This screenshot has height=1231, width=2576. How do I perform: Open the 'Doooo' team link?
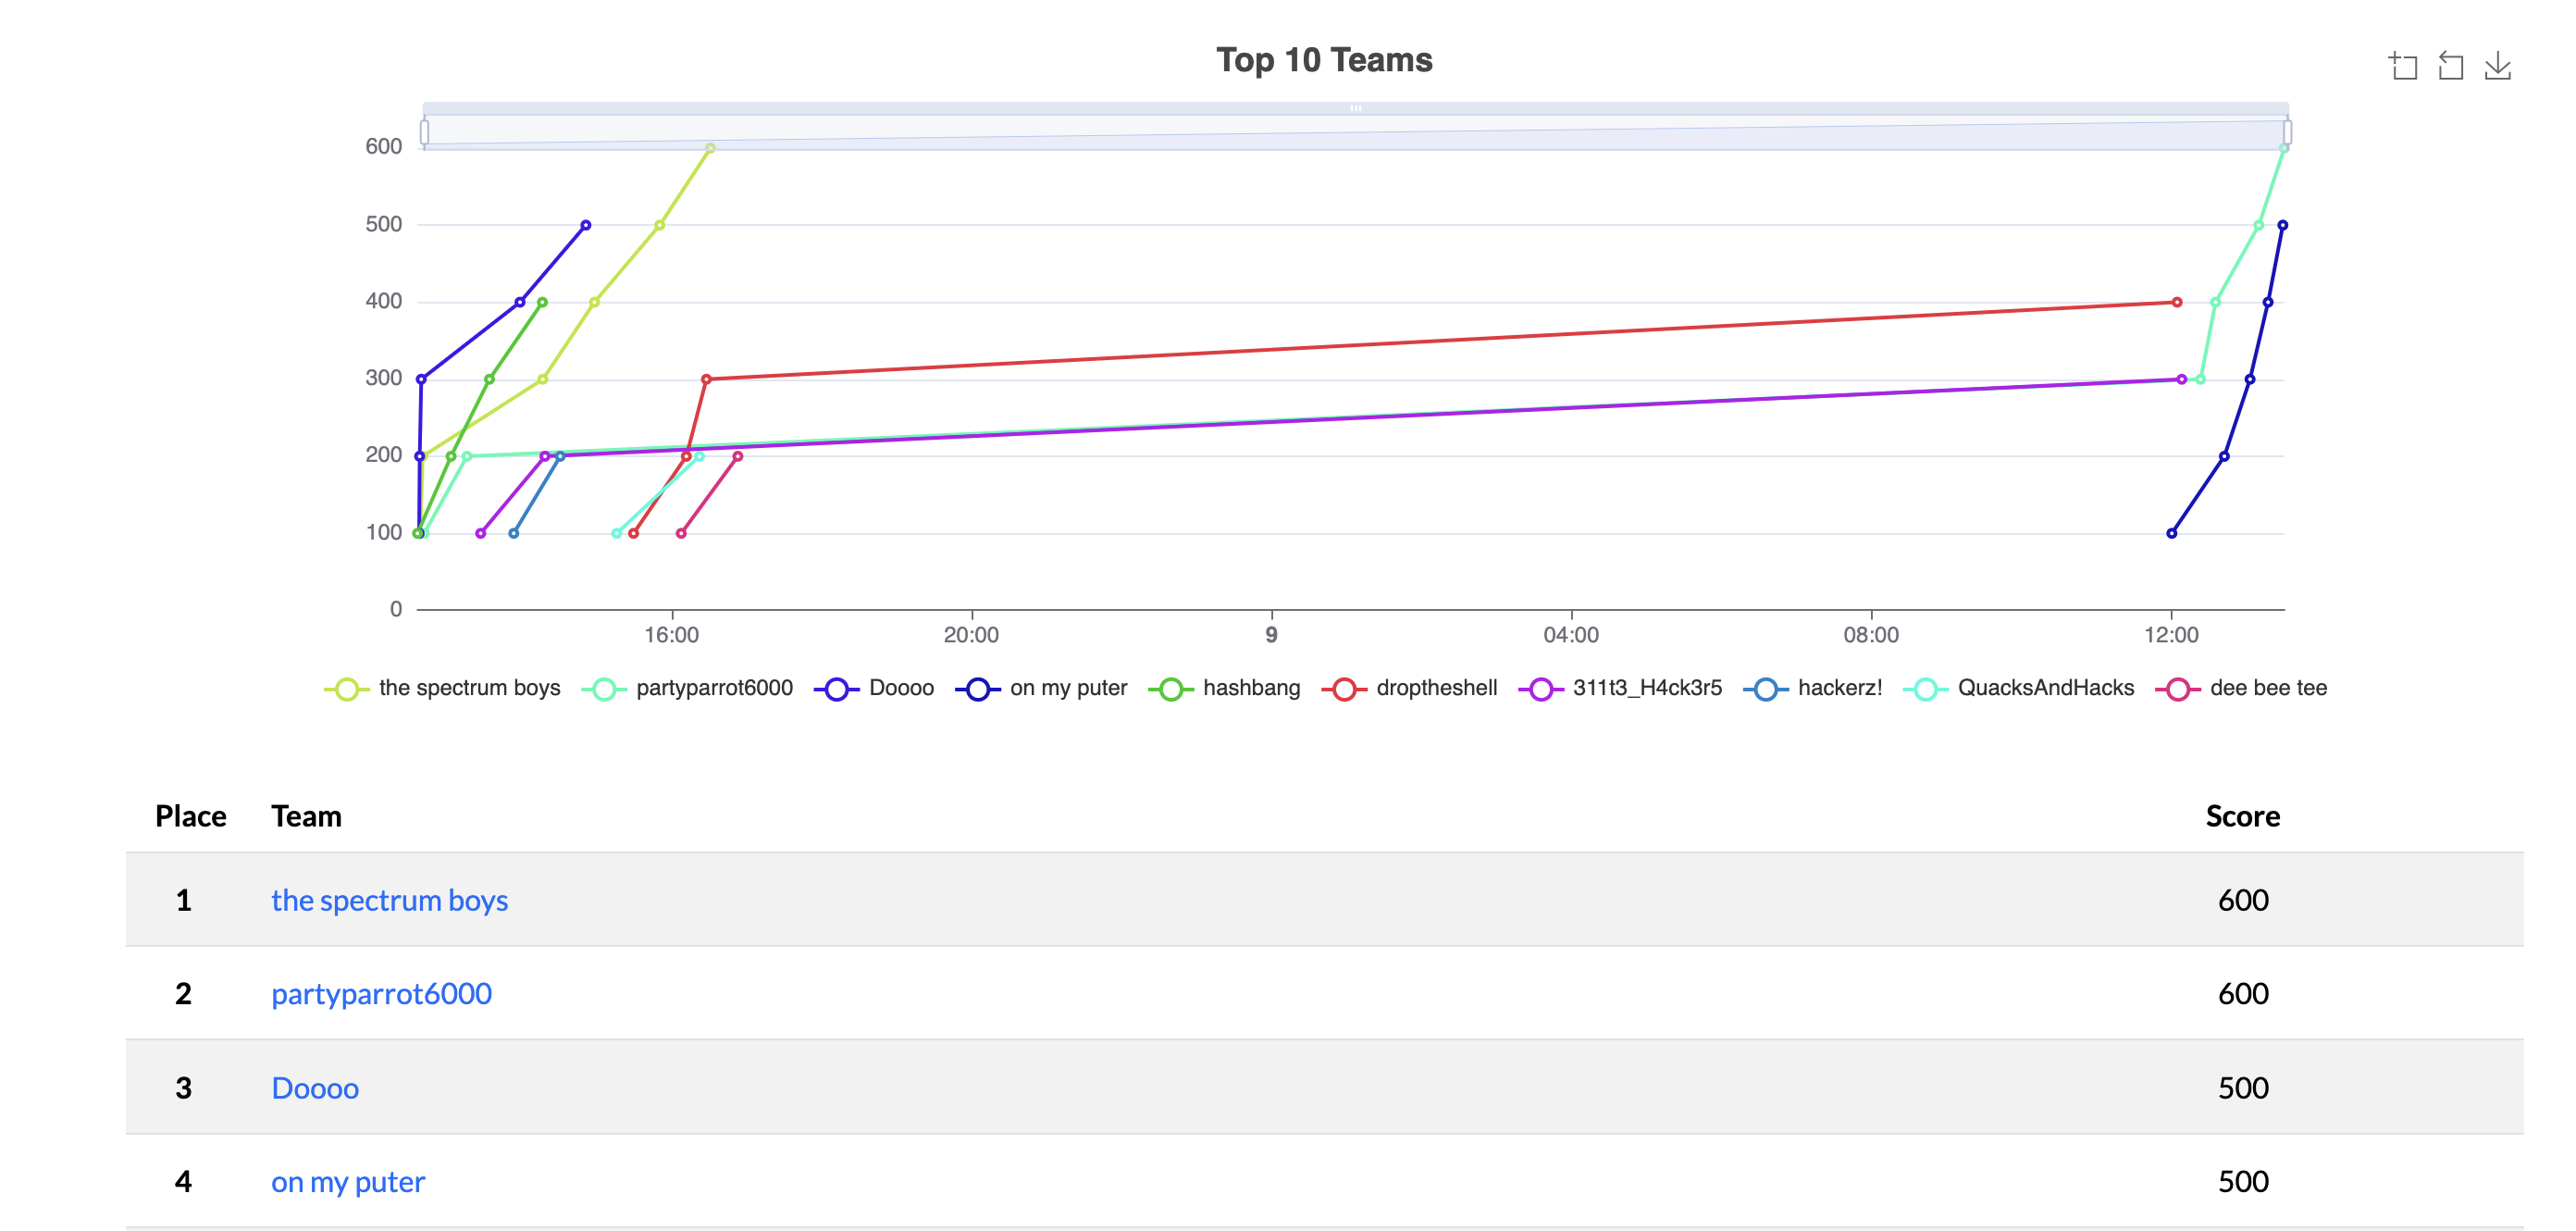315,1088
